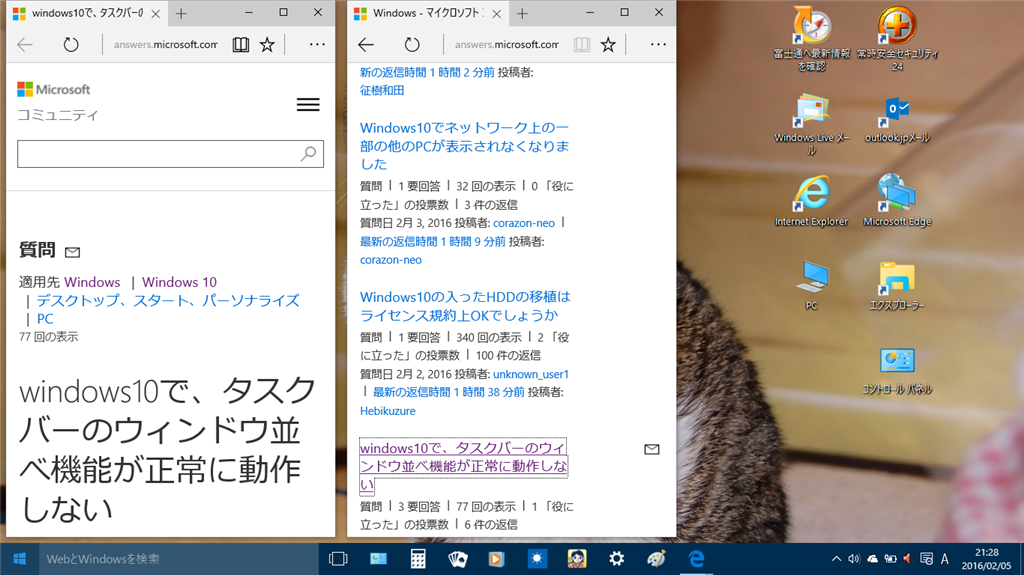
Task: Select the PC desktop icon
Action: (x=812, y=285)
